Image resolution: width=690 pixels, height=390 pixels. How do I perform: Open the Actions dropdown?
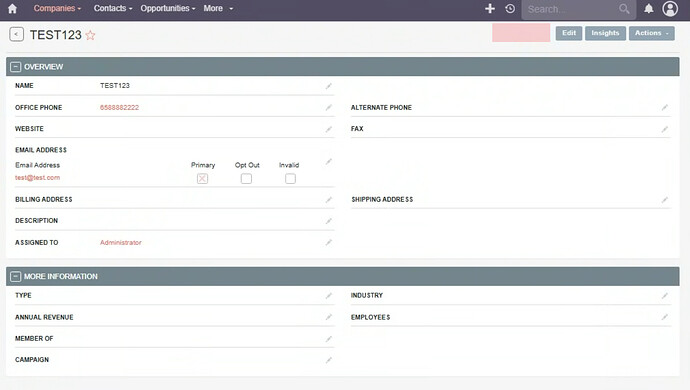652,33
